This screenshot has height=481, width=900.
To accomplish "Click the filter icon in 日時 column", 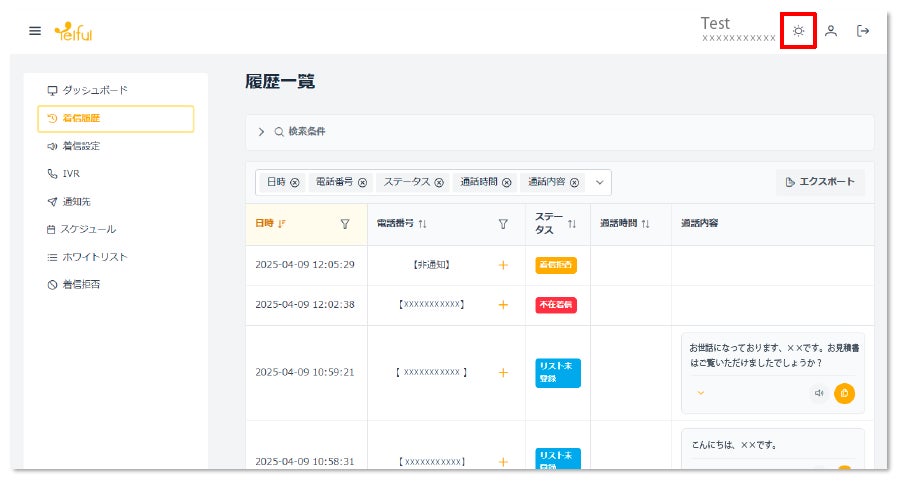I will (345, 224).
